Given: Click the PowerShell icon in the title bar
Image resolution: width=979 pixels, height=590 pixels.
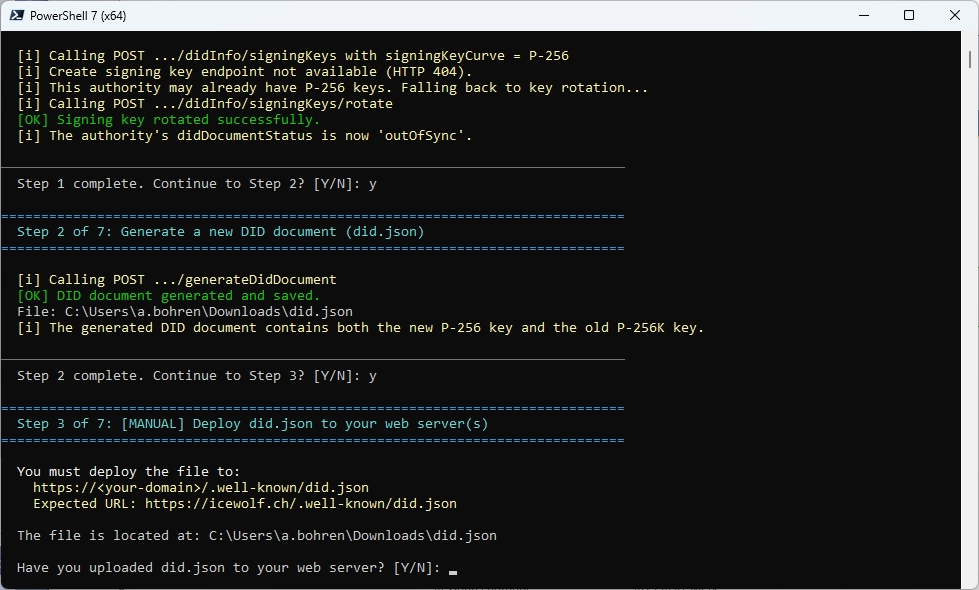Looking at the screenshot, I should click(x=17, y=15).
